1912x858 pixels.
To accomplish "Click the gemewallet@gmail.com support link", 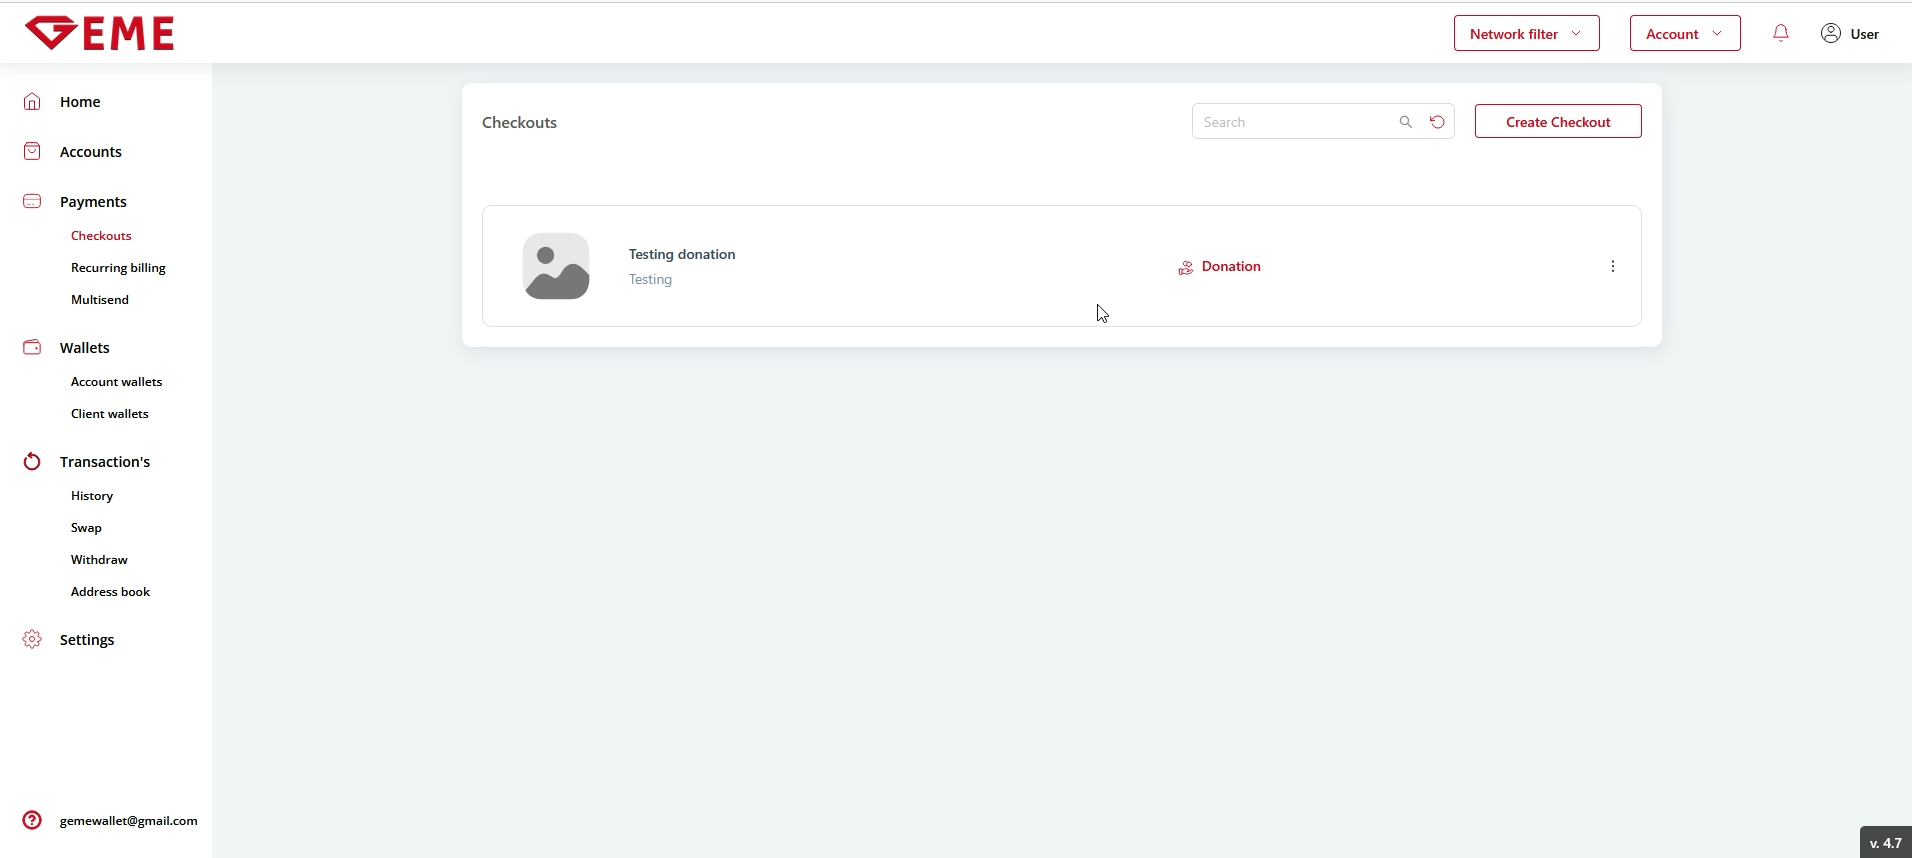I will click(x=128, y=821).
